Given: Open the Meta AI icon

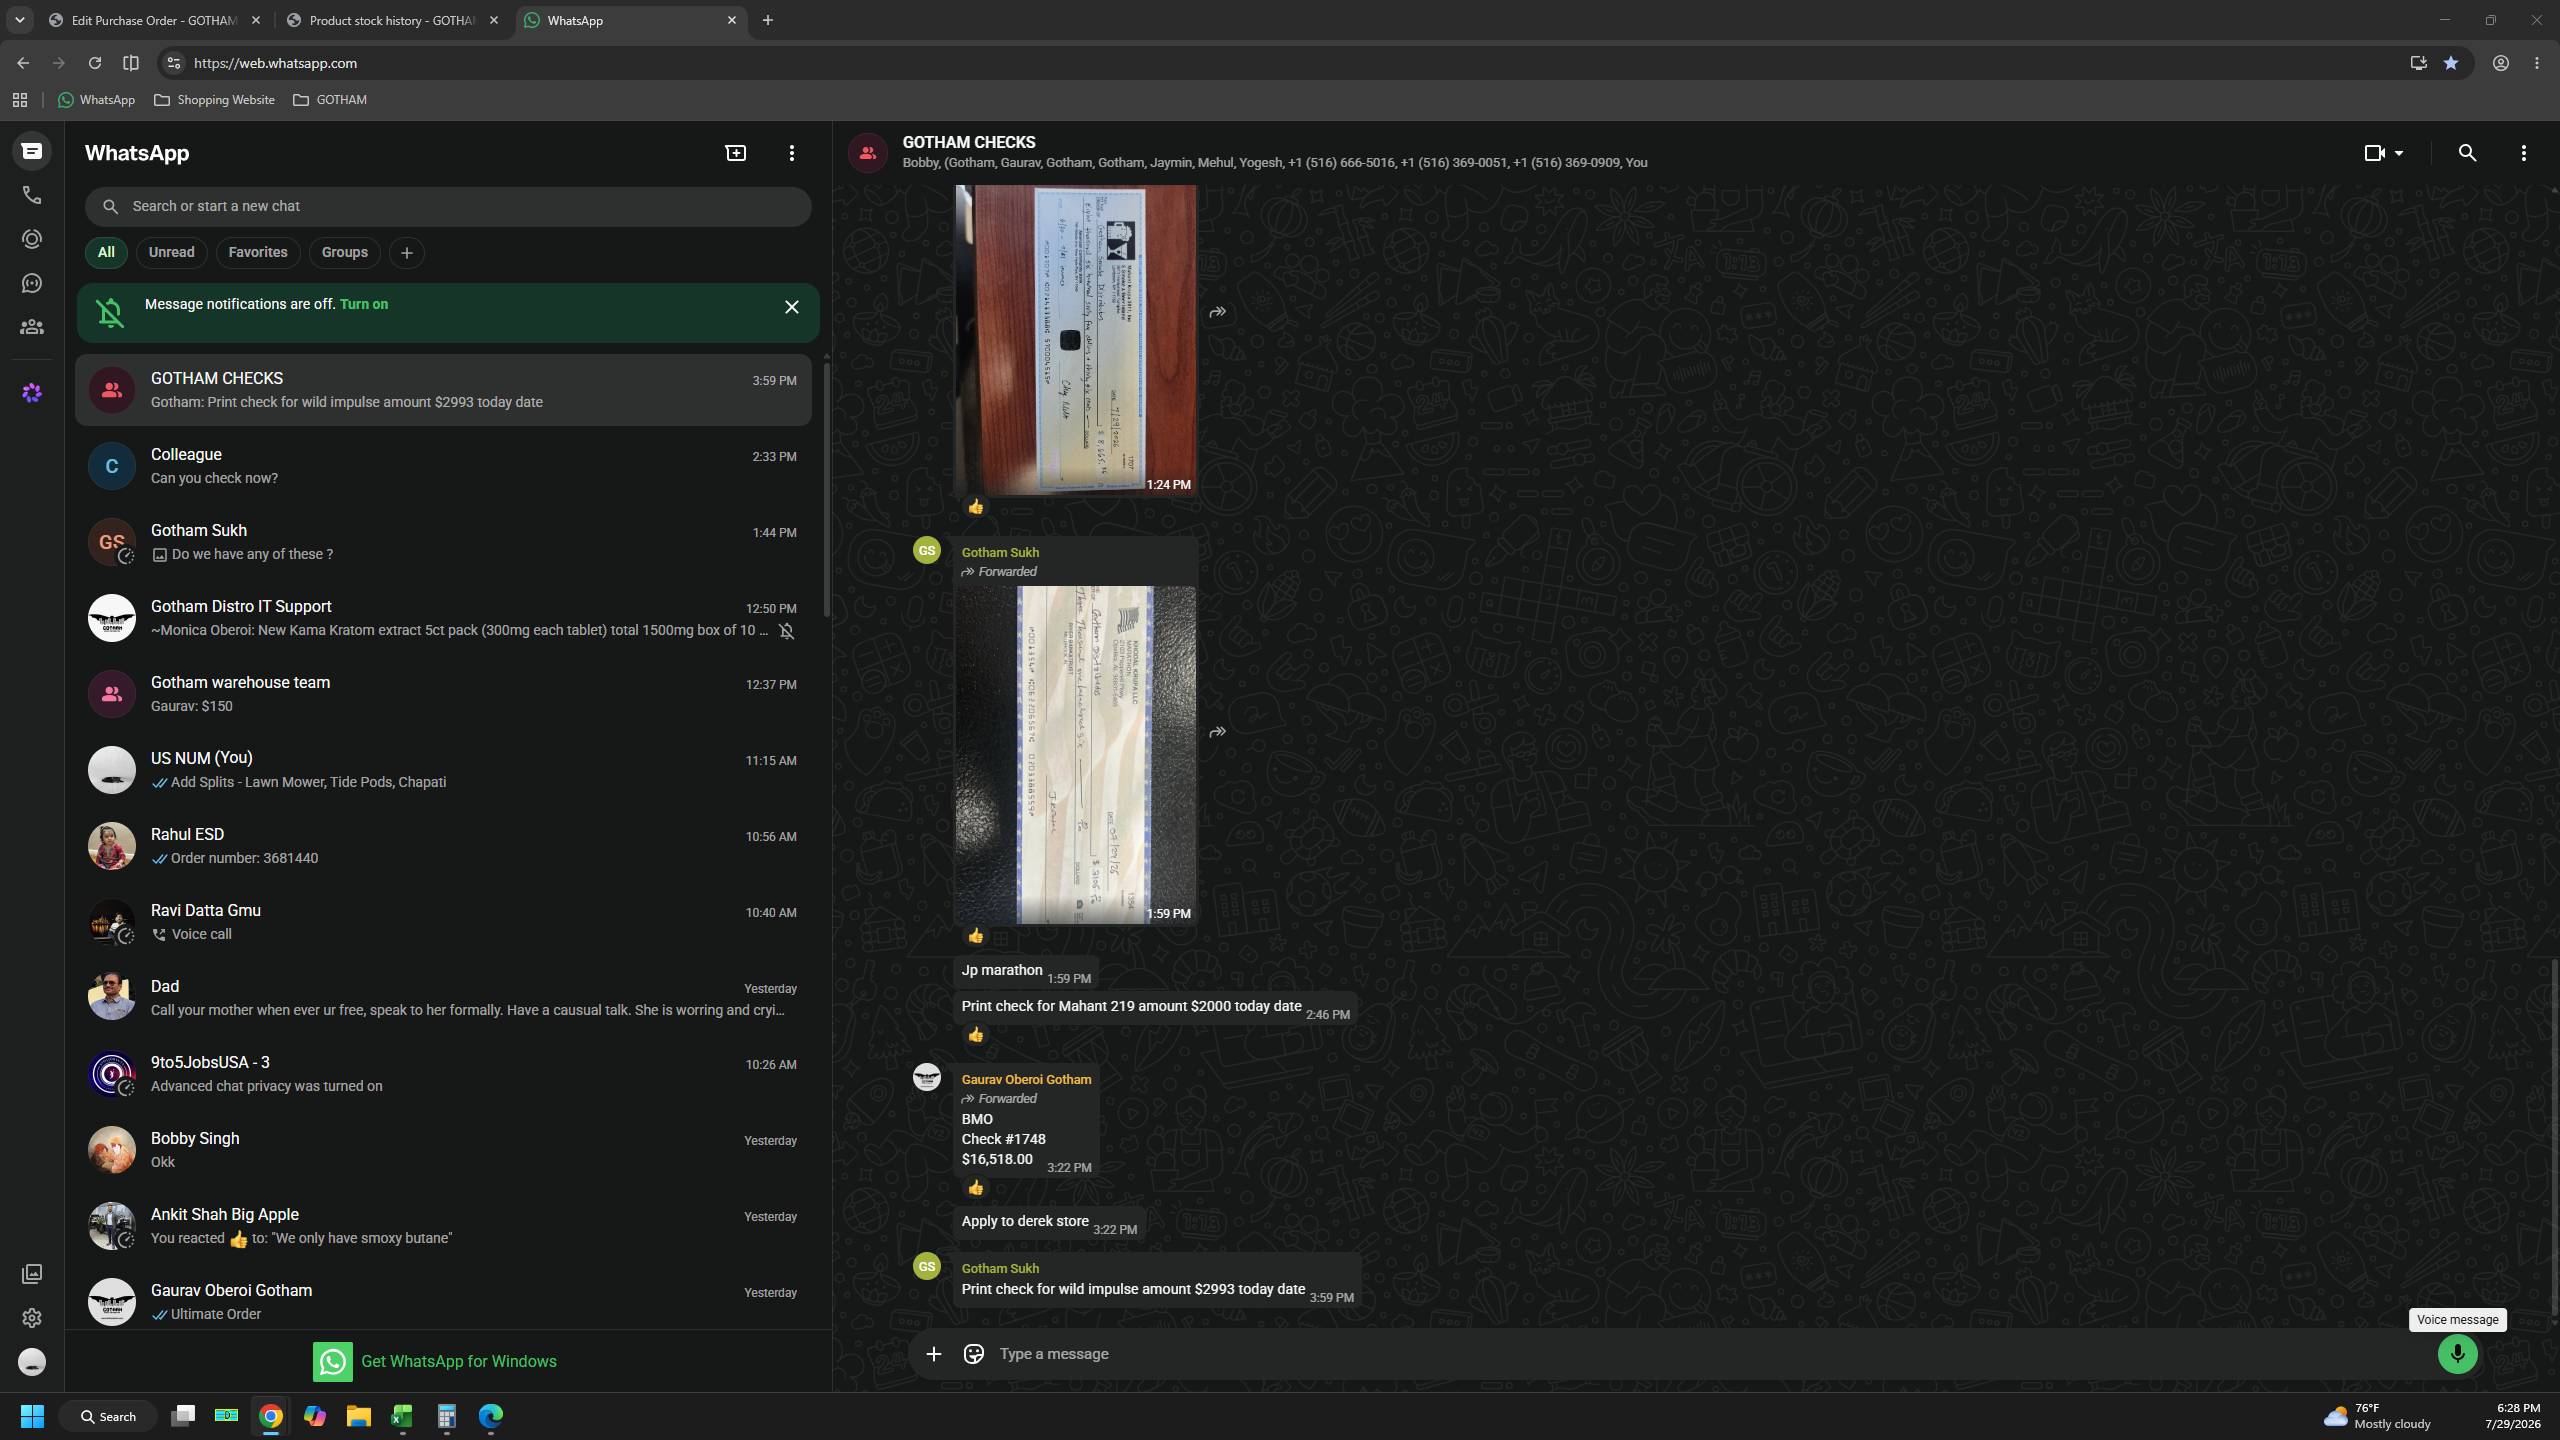Looking at the screenshot, I should pyautogui.click(x=32, y=393).
